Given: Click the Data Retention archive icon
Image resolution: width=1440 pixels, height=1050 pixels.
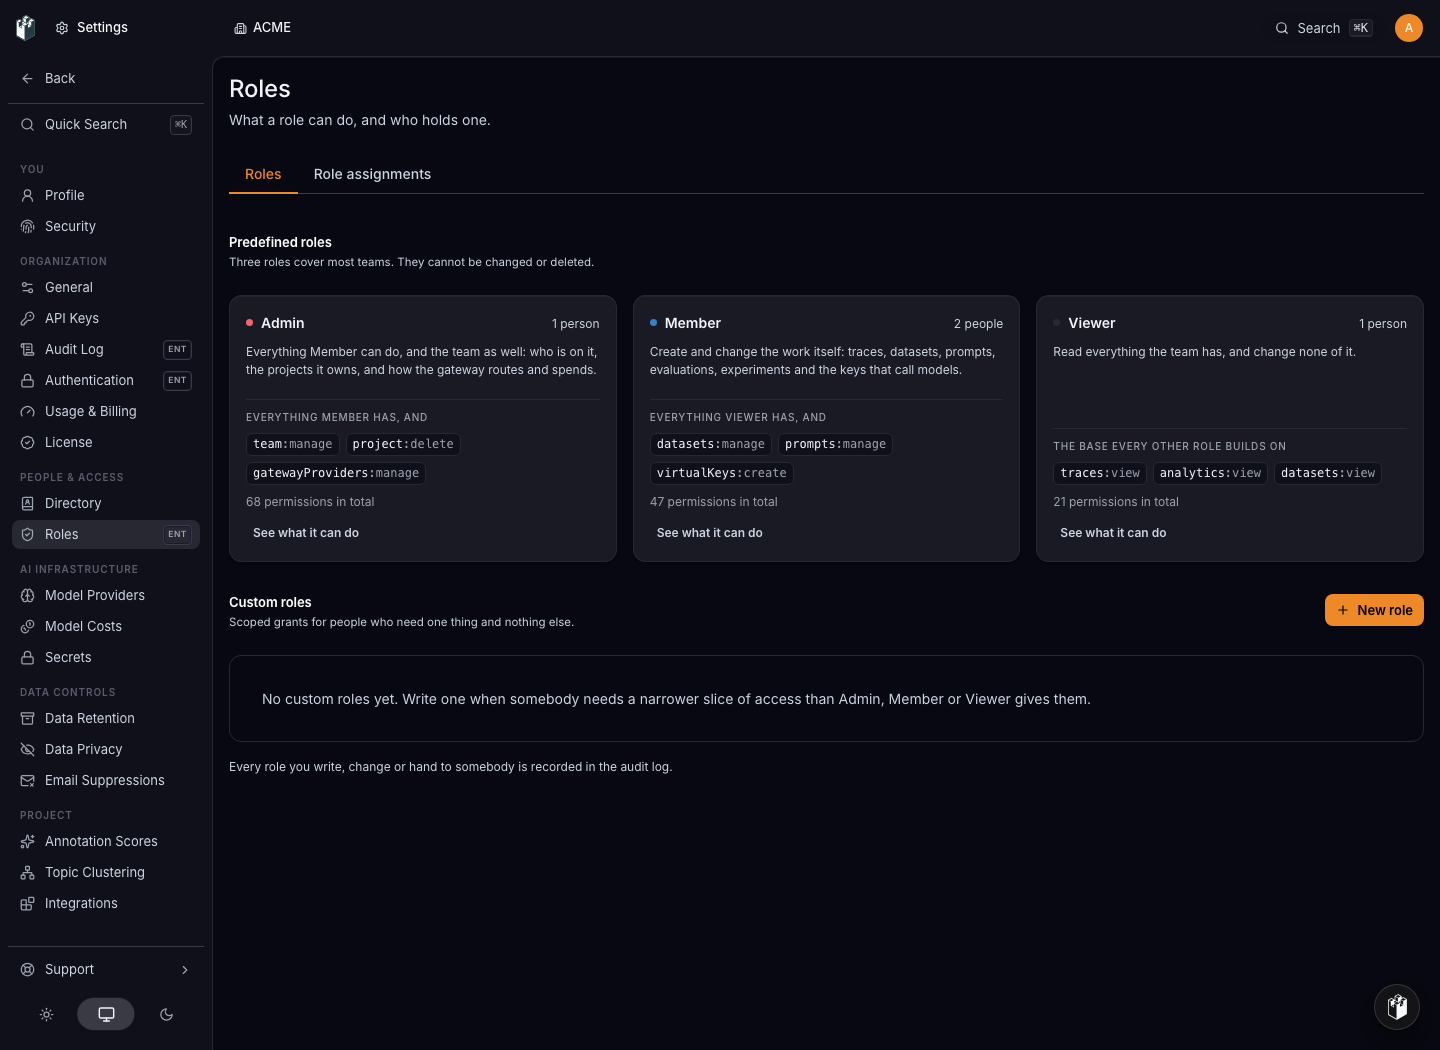Looking at the screenshot, I should point(28,718).
